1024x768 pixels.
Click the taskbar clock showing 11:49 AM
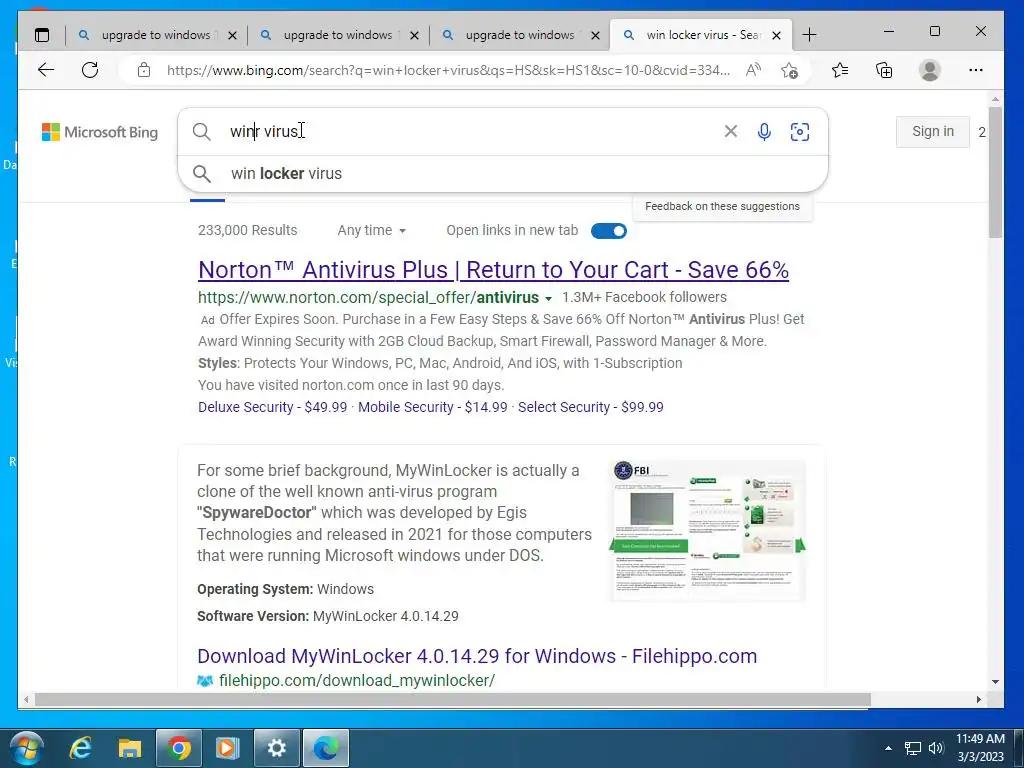pos(980,748)
